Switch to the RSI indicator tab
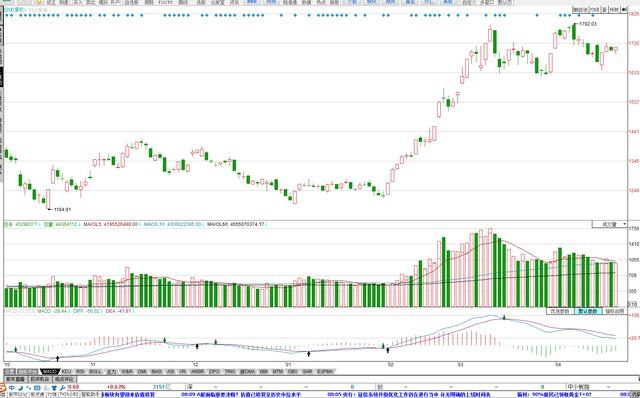 (x=80, y=371)
